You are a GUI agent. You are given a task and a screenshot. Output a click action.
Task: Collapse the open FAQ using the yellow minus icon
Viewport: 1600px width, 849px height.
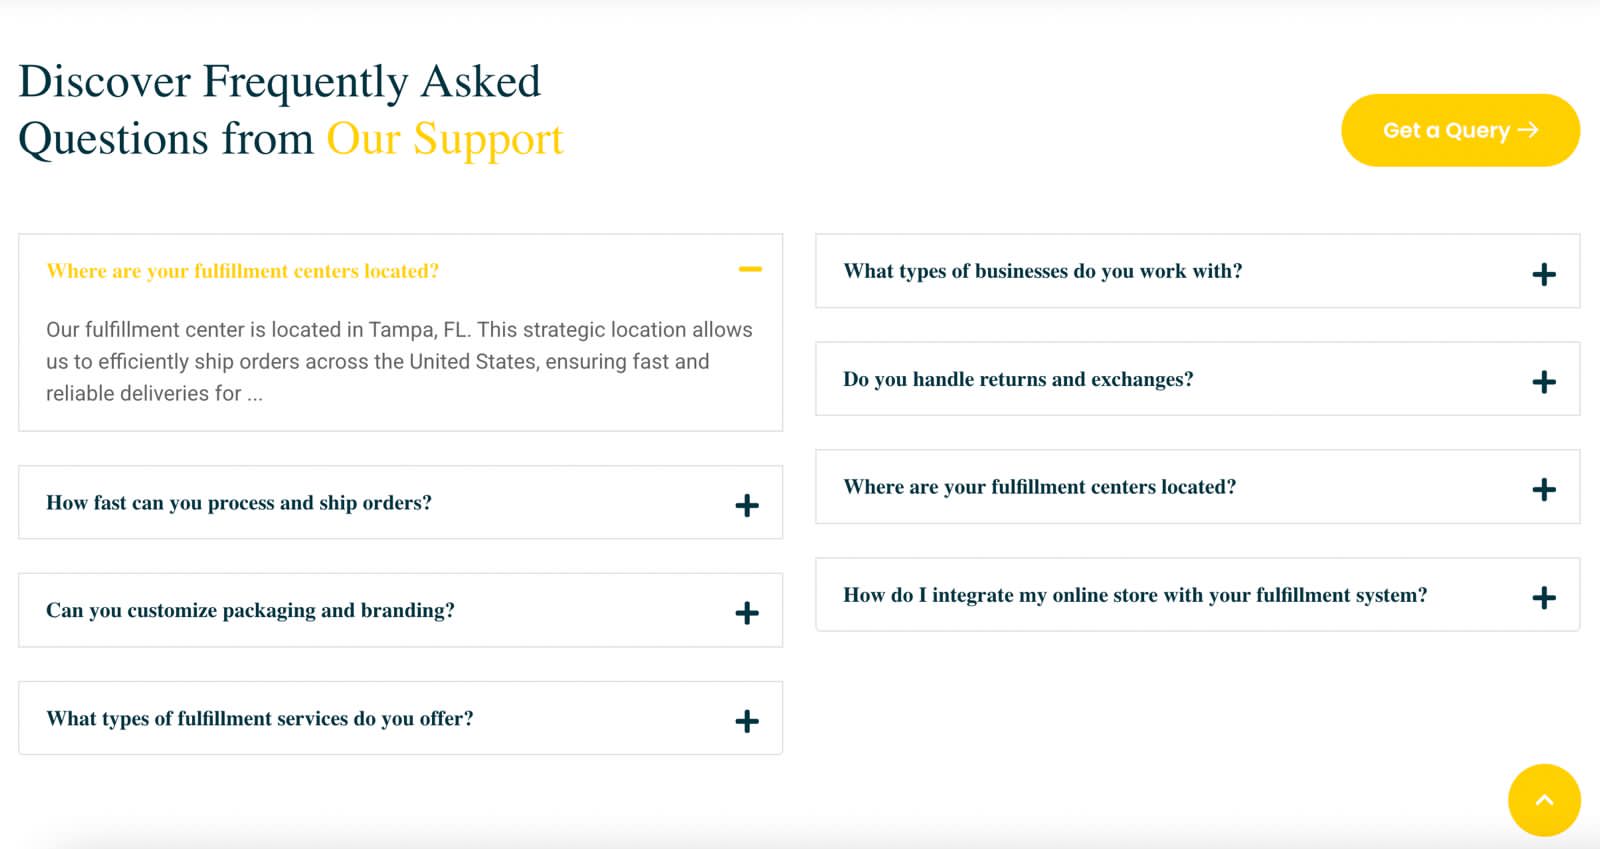click(750, 269)
